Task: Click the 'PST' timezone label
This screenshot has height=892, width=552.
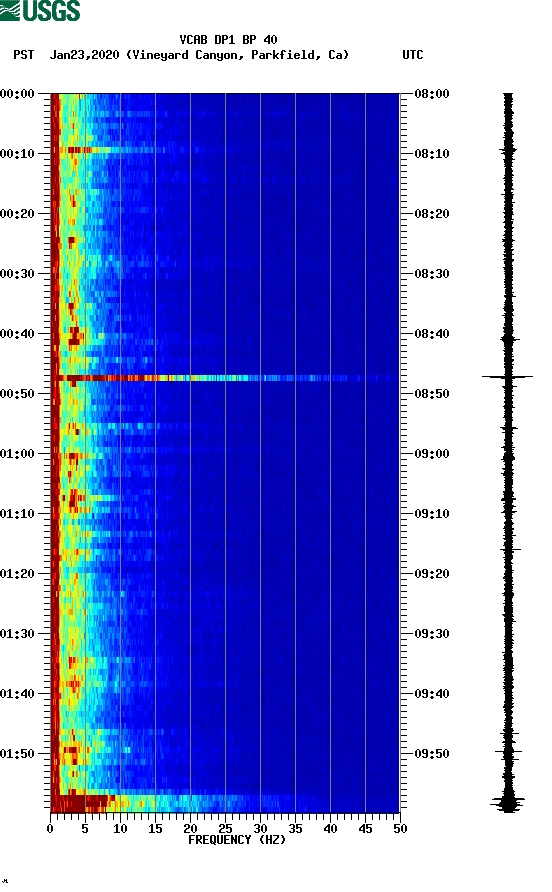Action: 24,55
